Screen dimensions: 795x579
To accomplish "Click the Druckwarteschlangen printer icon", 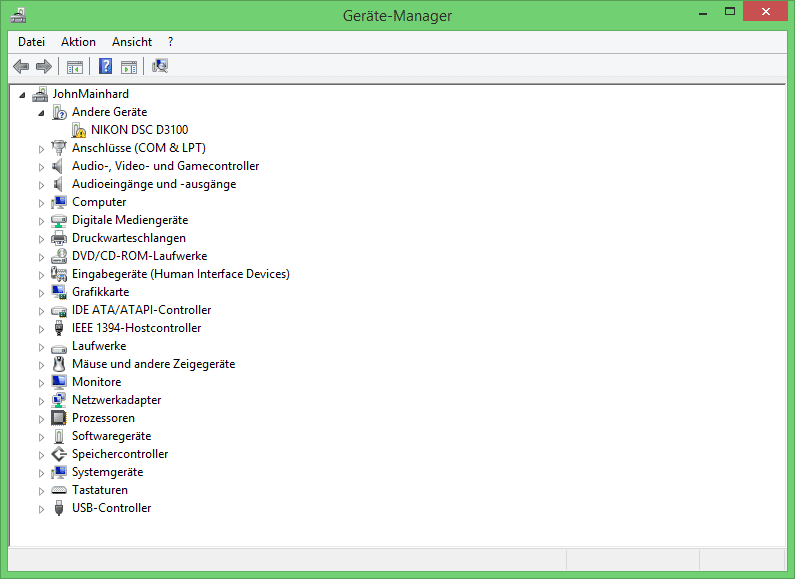I will pyautogui.click(x=59, y=238).
